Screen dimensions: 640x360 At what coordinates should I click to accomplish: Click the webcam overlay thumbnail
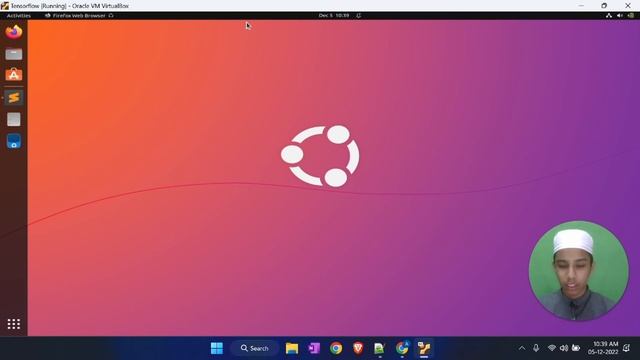578,271
